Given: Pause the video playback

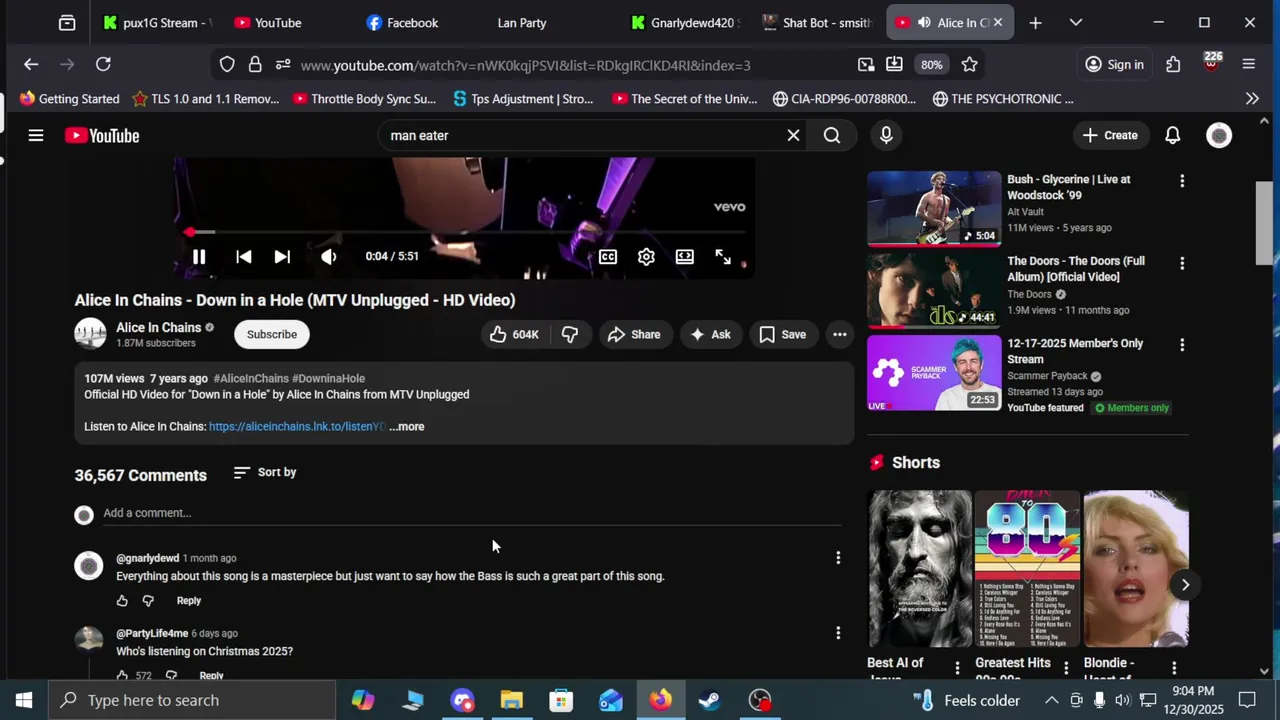Looking at the screenshot, I should [199, 257].
